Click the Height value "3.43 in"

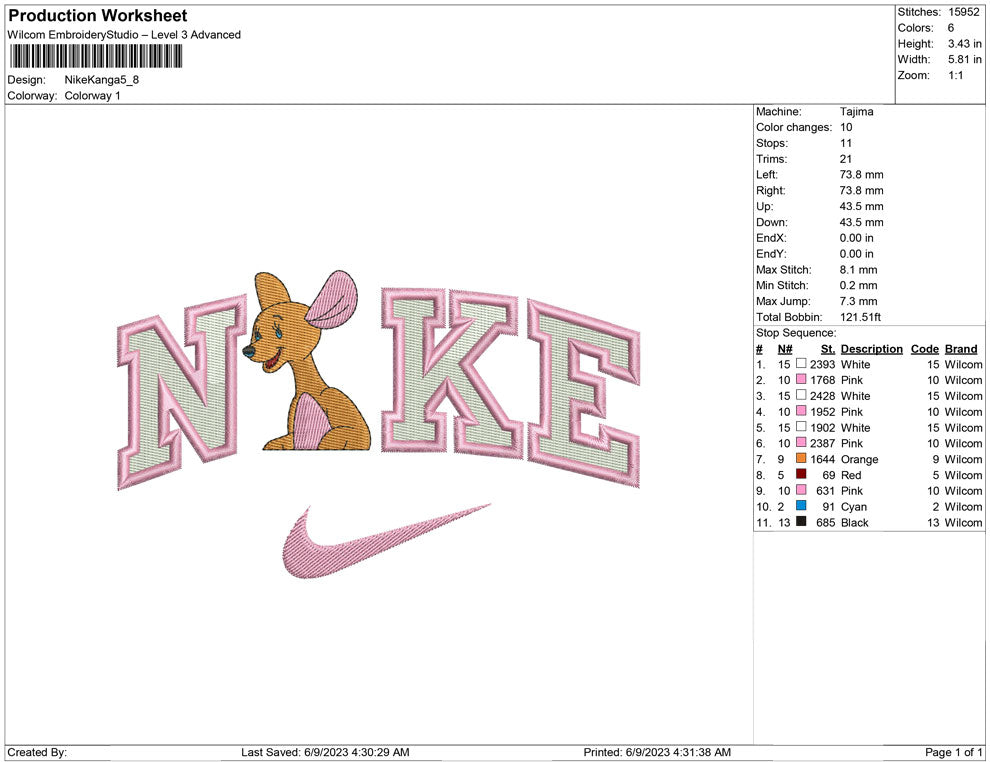(x=965, y=44)
